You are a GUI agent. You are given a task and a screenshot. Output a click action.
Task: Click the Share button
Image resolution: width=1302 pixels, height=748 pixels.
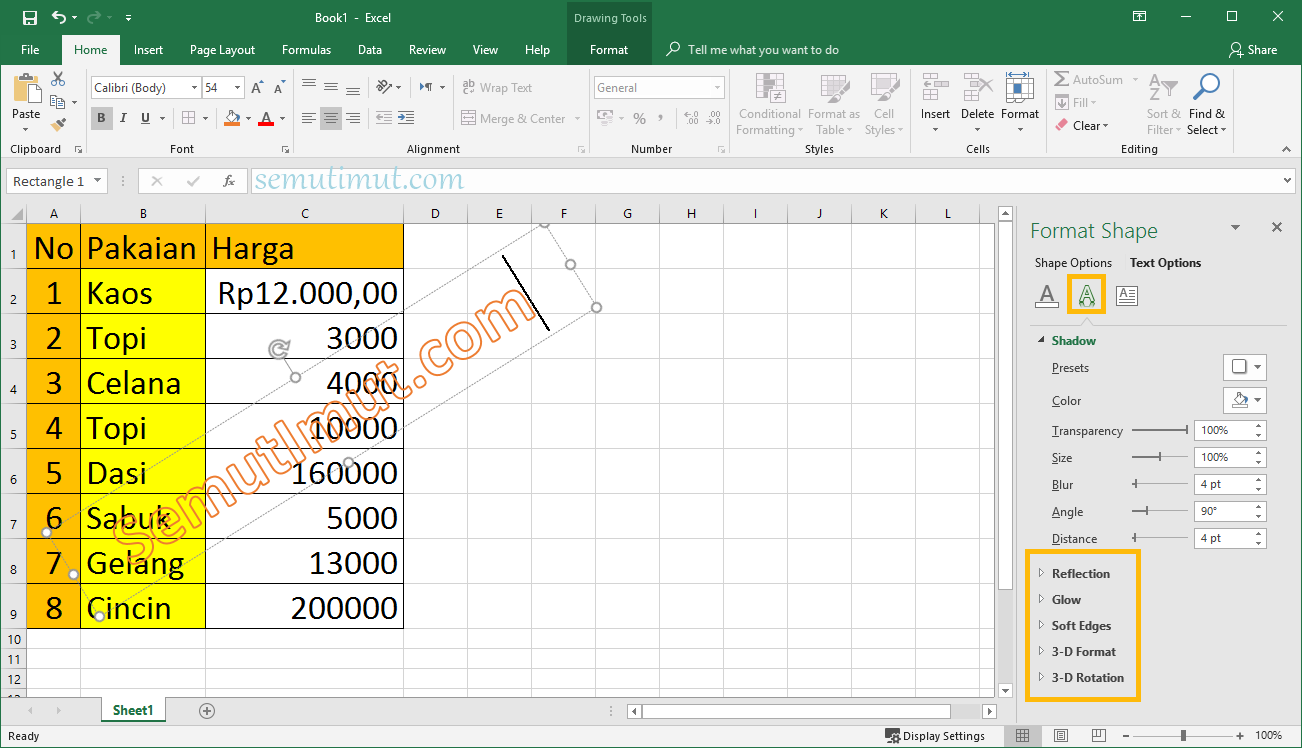(1253, 49)
